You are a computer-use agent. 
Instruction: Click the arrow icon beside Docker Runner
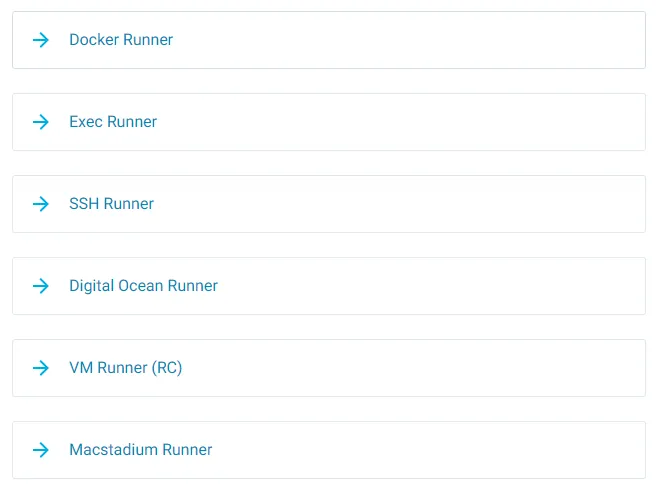41,40
